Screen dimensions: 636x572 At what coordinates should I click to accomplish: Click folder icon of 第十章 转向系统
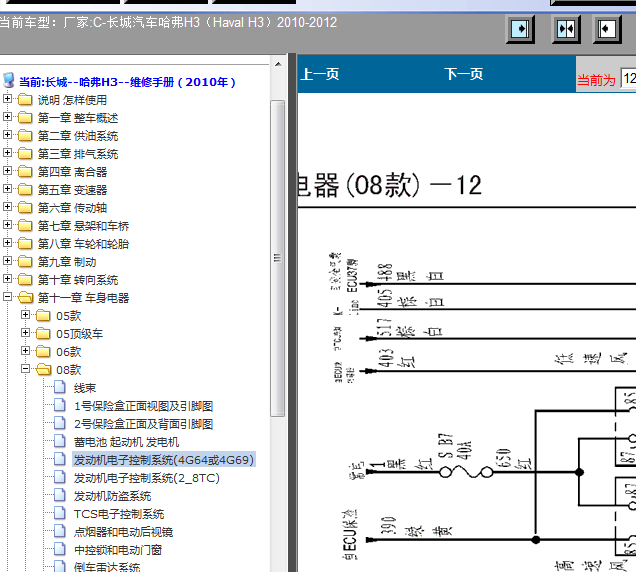click(x=25, y=279)
